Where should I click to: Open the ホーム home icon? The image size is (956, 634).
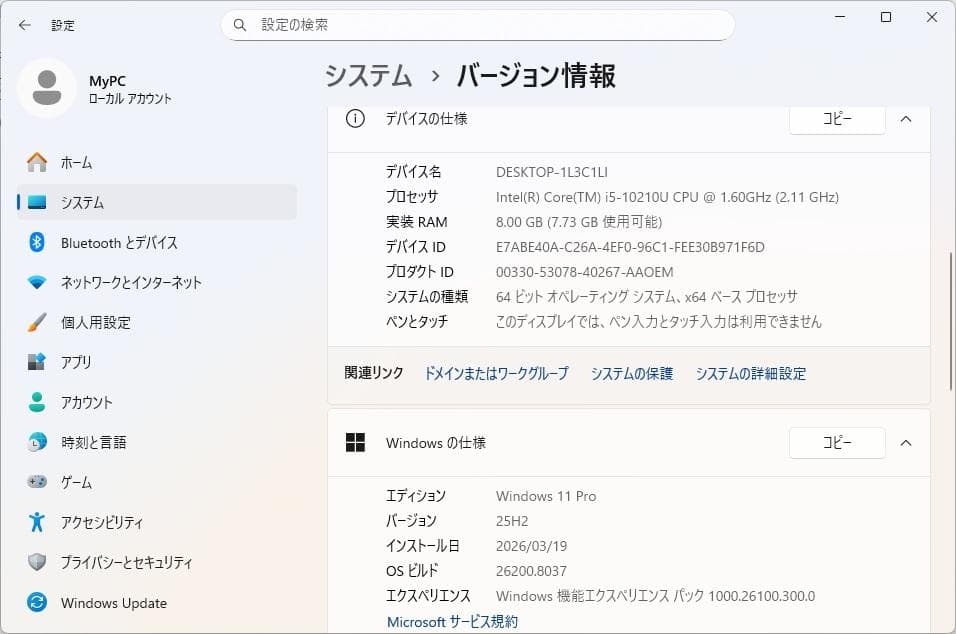coord(37,162)
